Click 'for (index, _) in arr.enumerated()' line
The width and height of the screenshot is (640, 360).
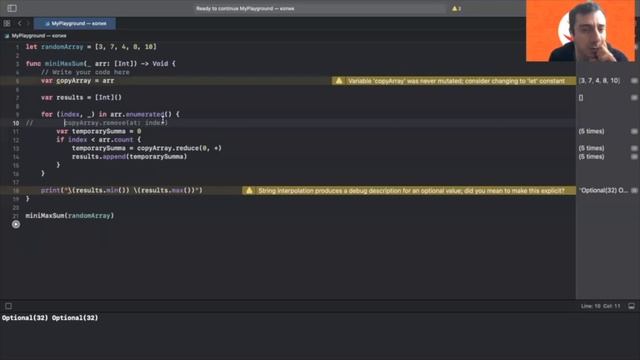tap(110, 114)
